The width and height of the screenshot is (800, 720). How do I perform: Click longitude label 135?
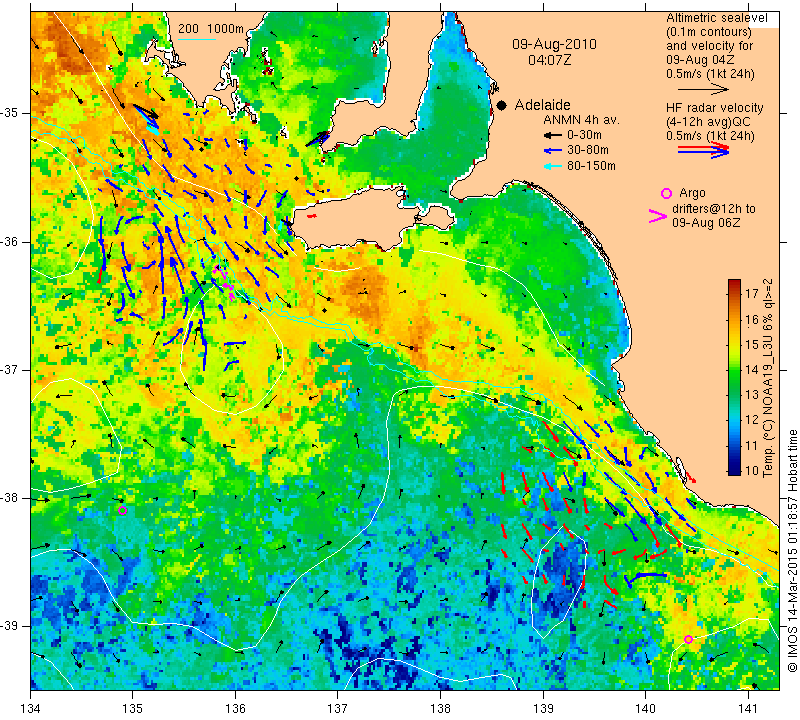133,709
